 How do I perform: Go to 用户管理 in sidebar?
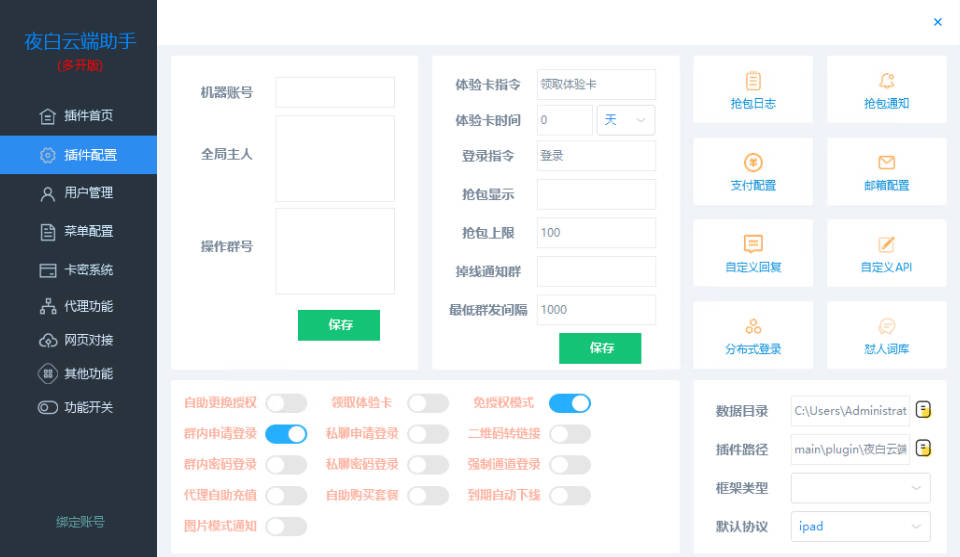click(88, 193)
